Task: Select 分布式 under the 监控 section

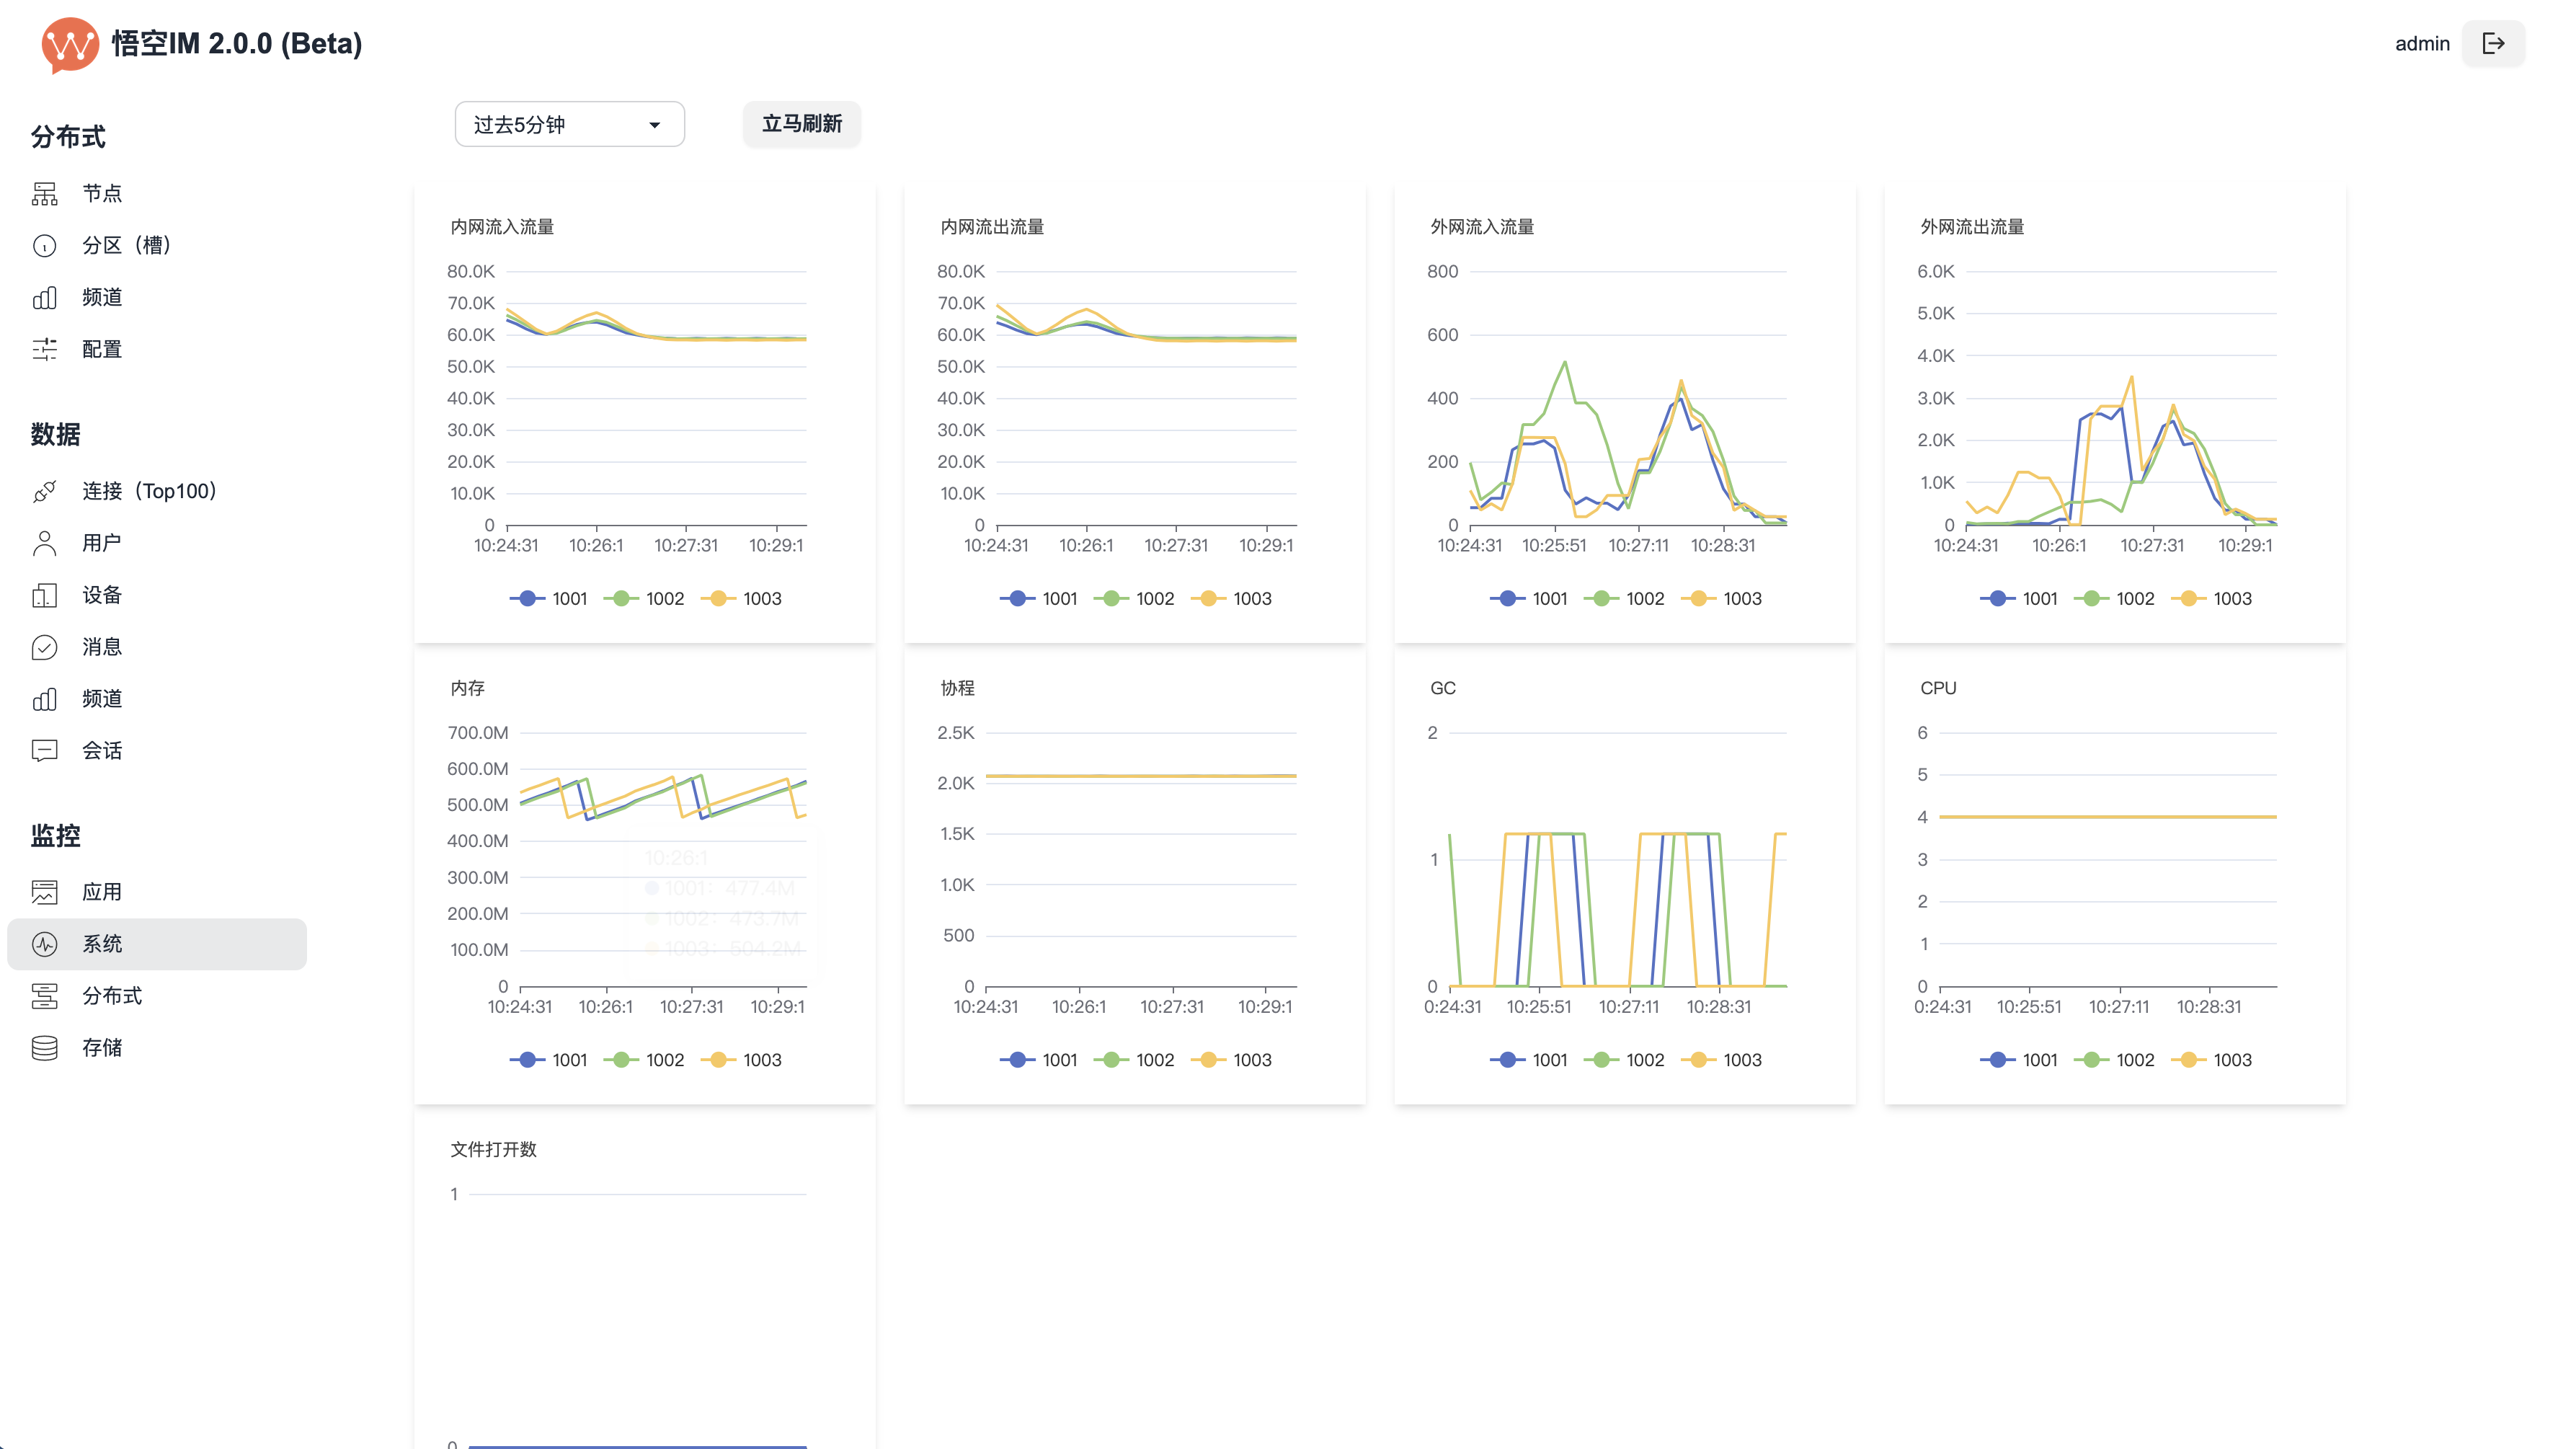Action: 111,995
